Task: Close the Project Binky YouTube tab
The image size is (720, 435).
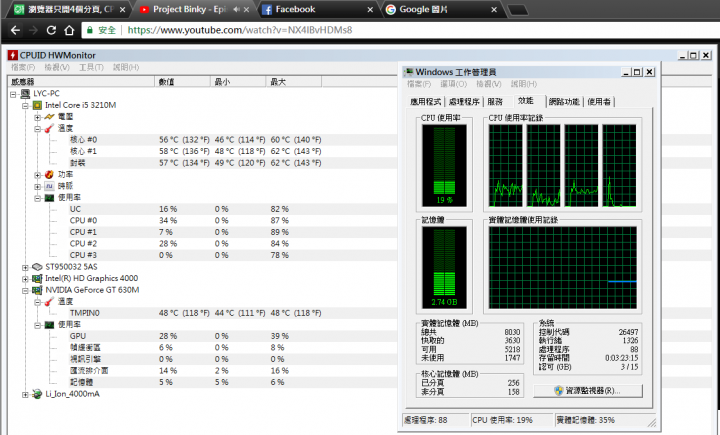Action: (247, 9)
